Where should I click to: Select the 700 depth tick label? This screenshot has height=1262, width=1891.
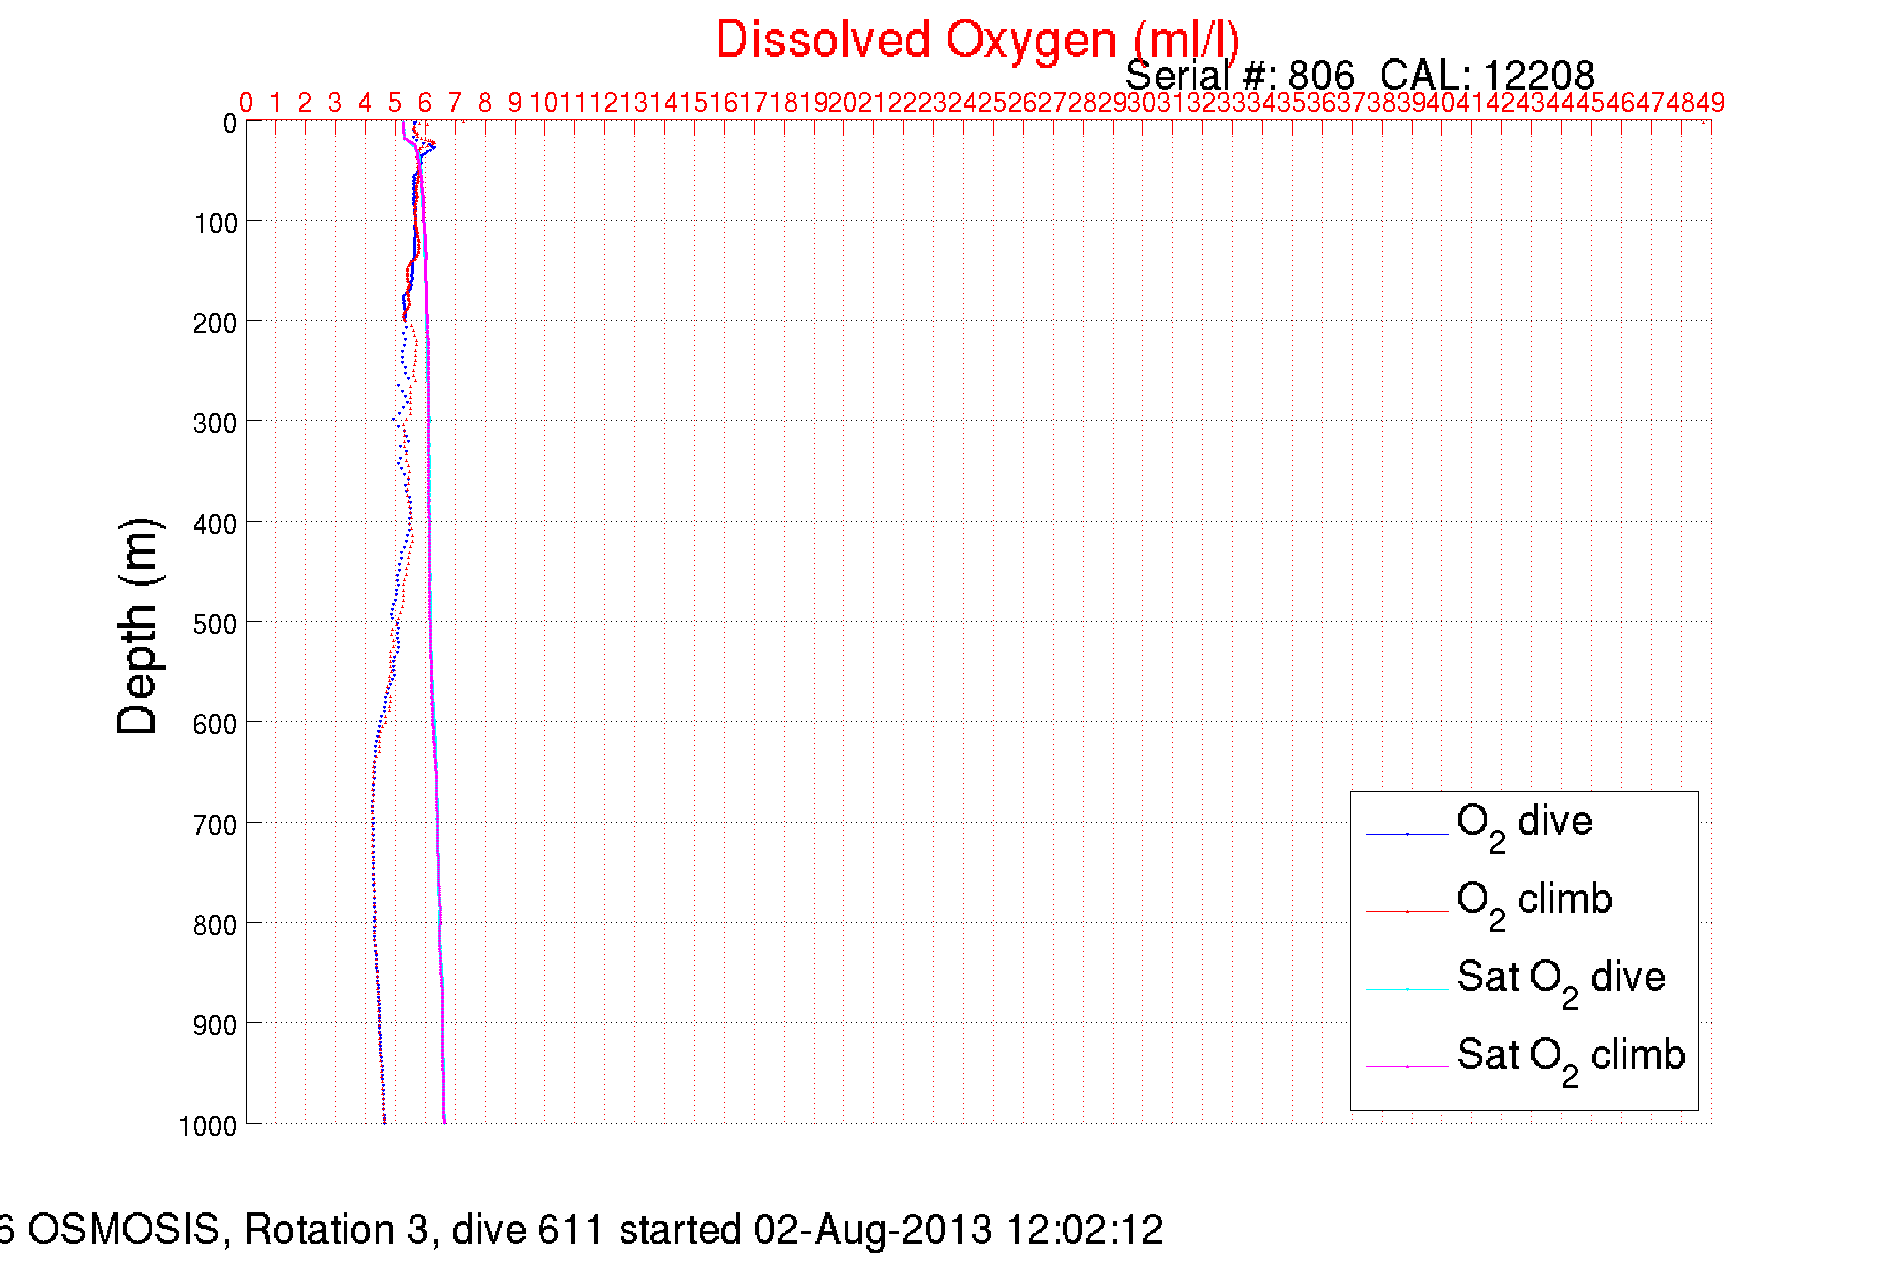pyautogui.click(x=215, y=825)
